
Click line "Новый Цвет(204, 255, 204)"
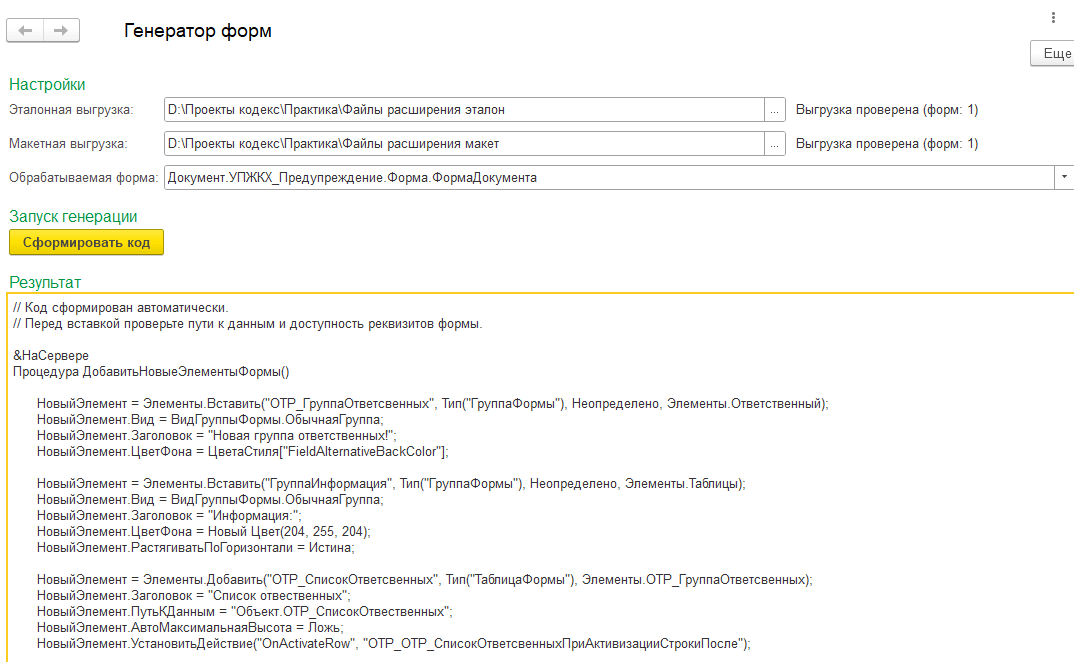click(203, 532)
